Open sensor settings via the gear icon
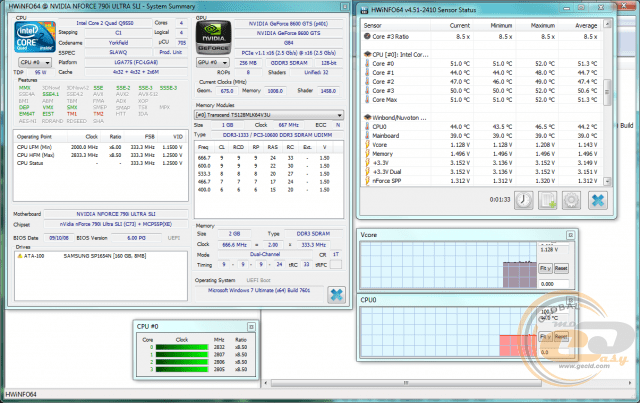The image size is (640, 403). click(572, 199)
